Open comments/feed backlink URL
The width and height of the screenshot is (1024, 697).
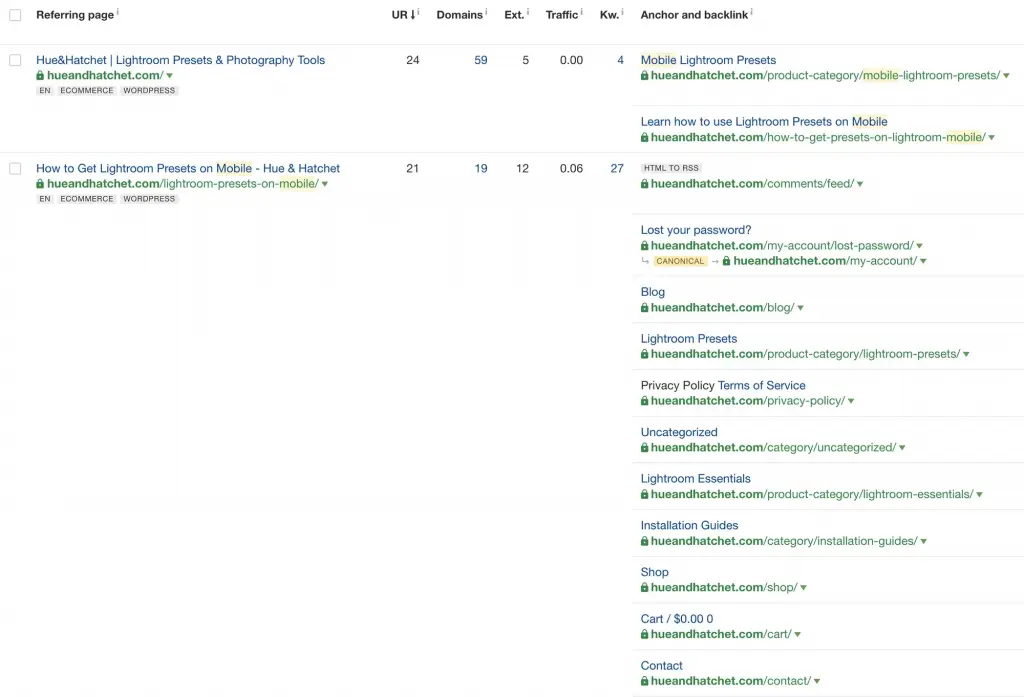tap(752, 184)
